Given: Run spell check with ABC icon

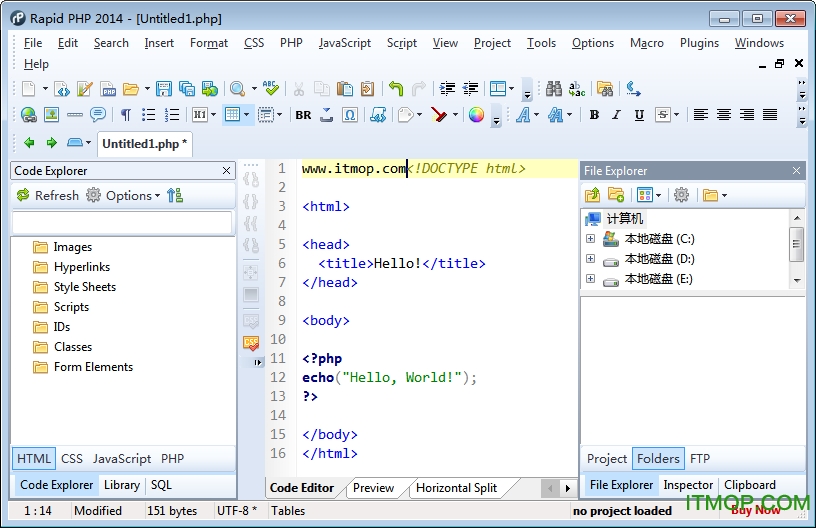Looking at the screenshot, I should [271, 88].
